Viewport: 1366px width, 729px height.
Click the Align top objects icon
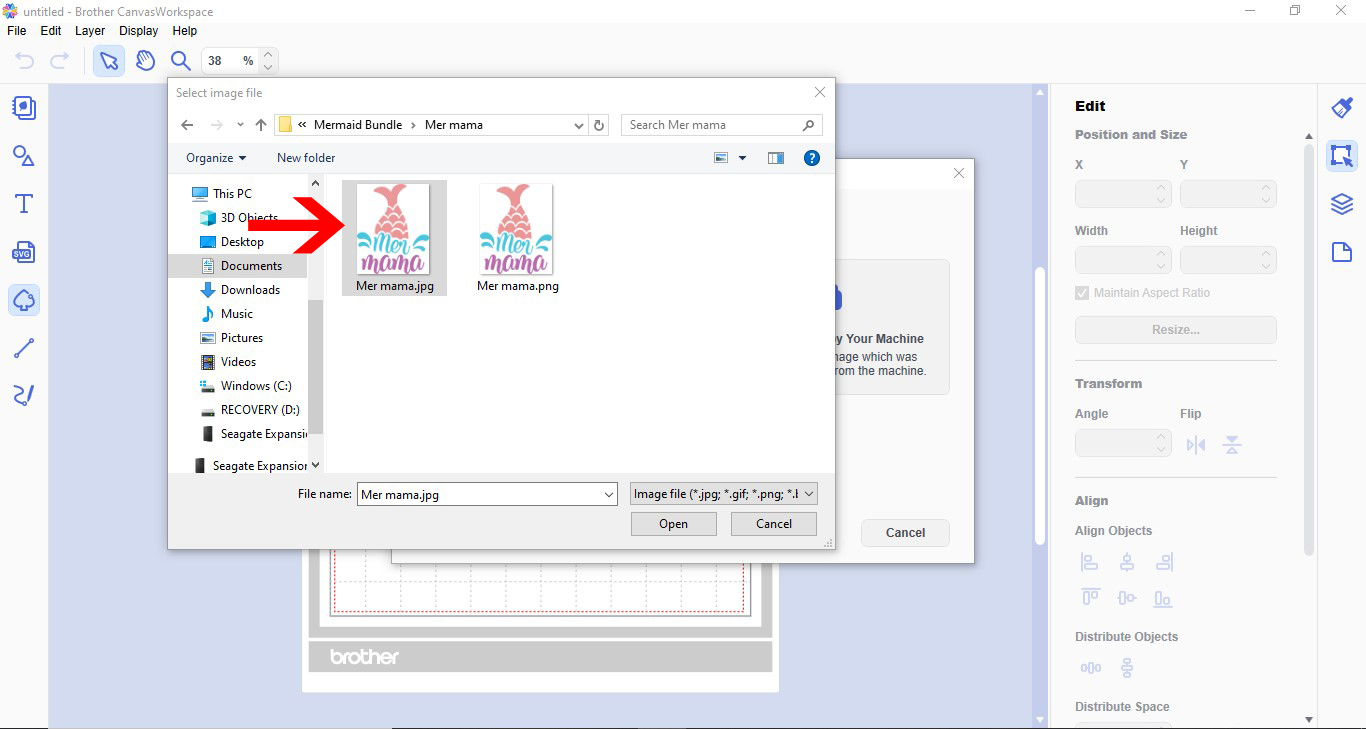pos(1090,598)
